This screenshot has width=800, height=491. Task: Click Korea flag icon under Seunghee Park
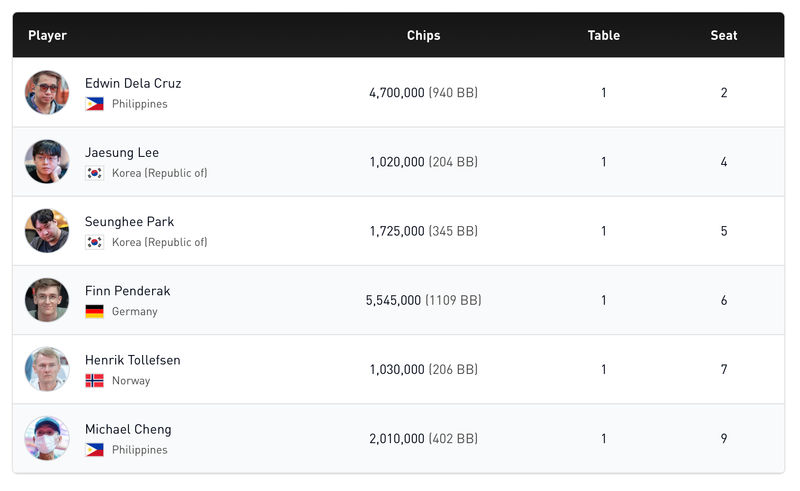(x=95, y=242)
